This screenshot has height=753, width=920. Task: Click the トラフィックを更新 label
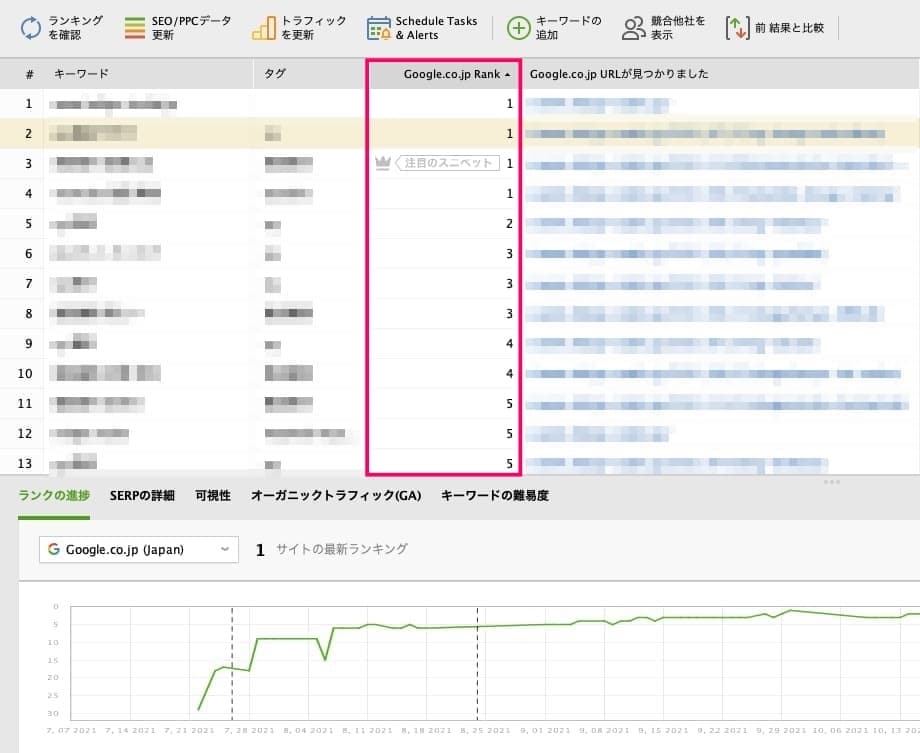tap(314, 28)
